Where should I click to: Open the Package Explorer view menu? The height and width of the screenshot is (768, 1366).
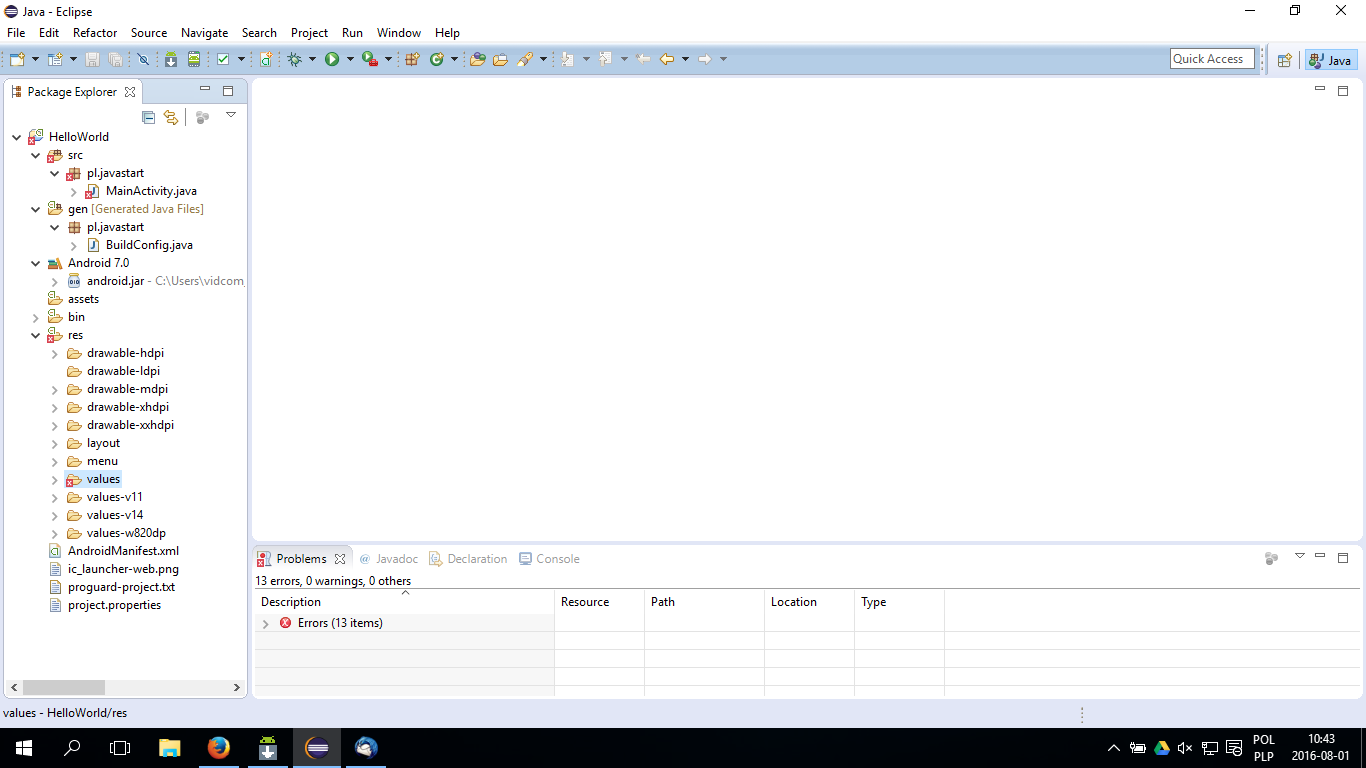click(x=231, y=115)
